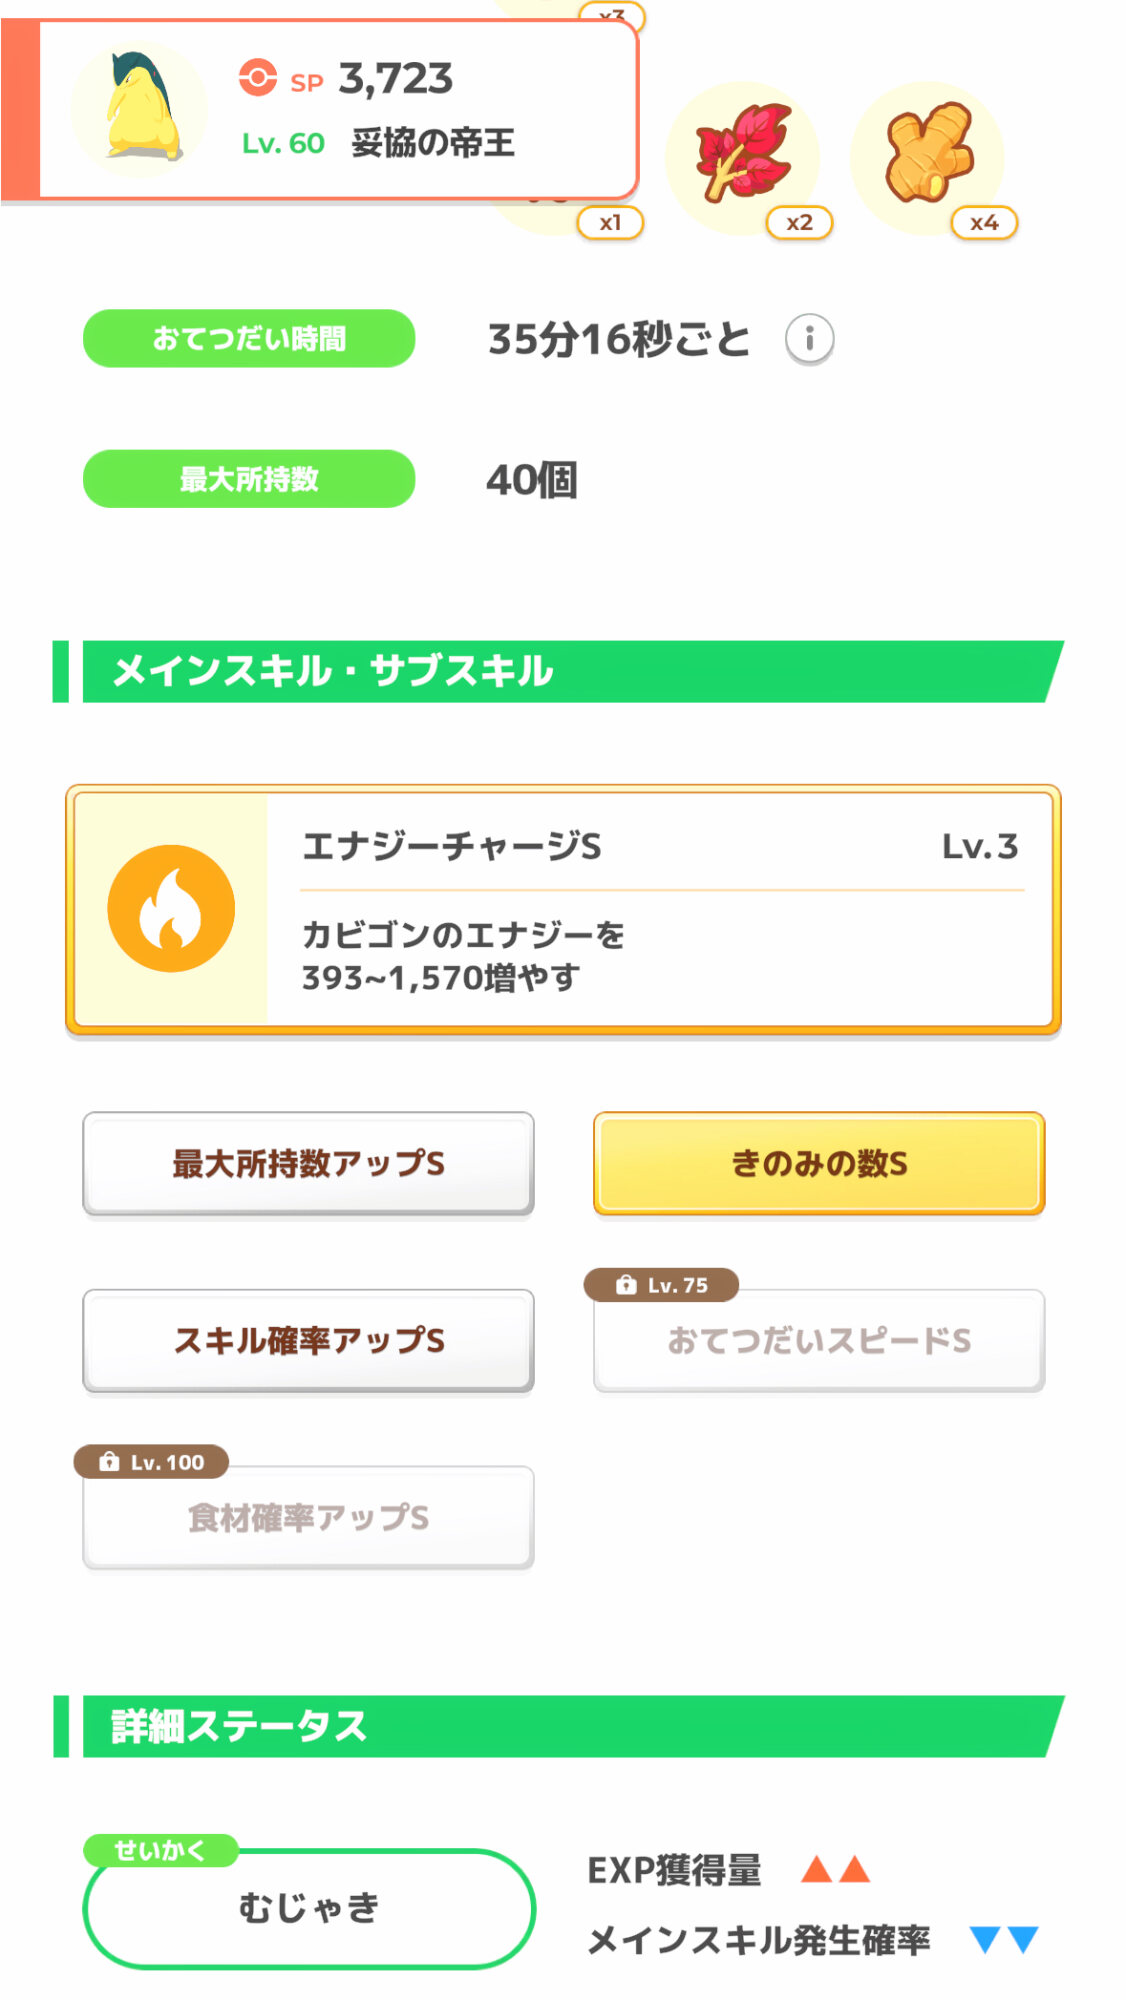Tap the red EXP up arrows
The width and height of the screenshot is (1126, 2000).
coord(835,1869)
